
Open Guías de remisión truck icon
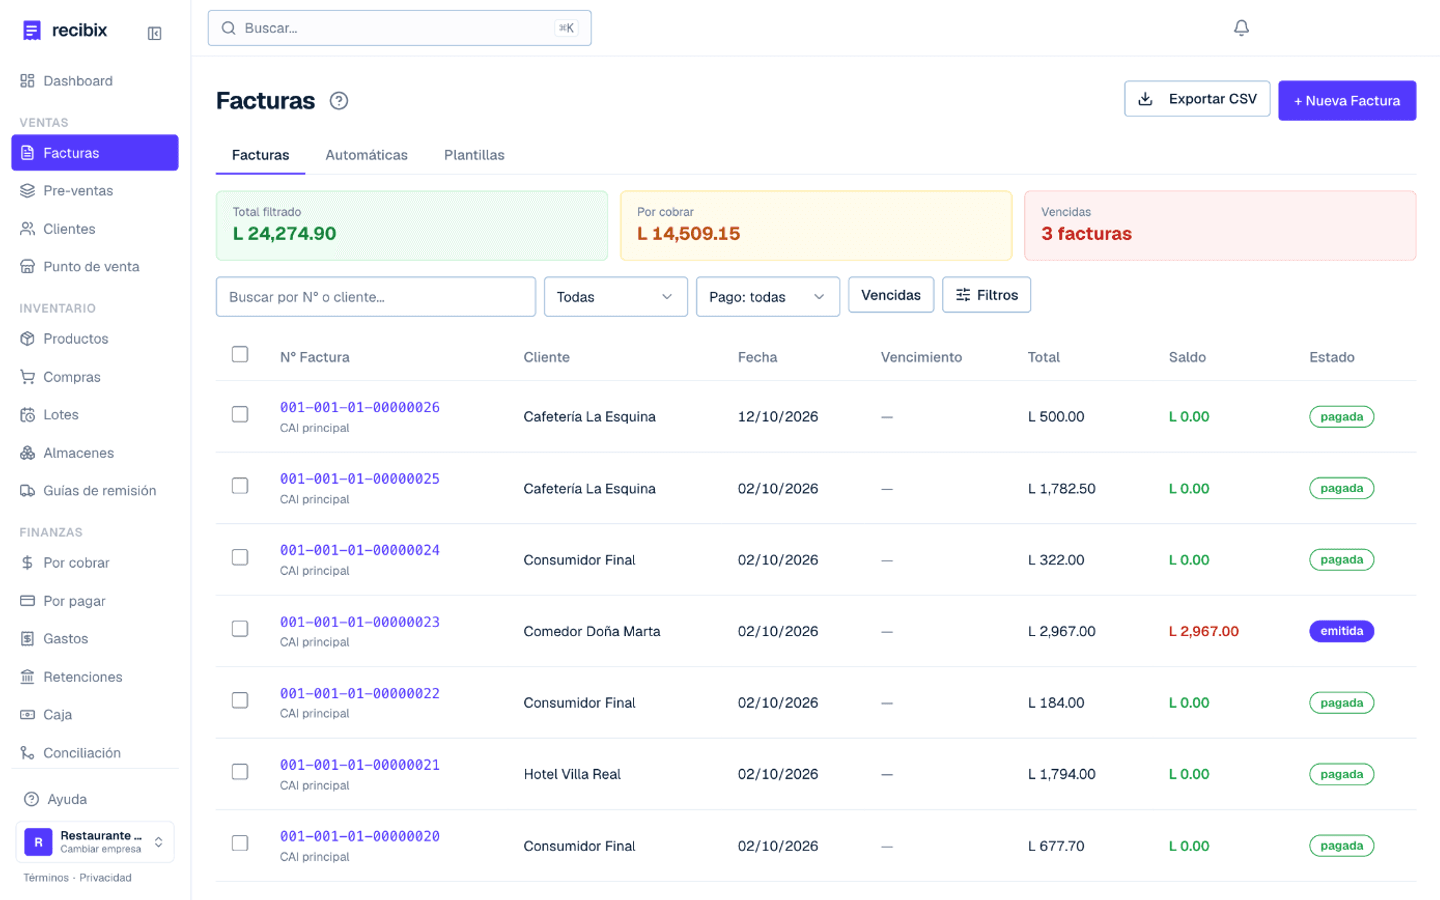[x=27, y=491]
